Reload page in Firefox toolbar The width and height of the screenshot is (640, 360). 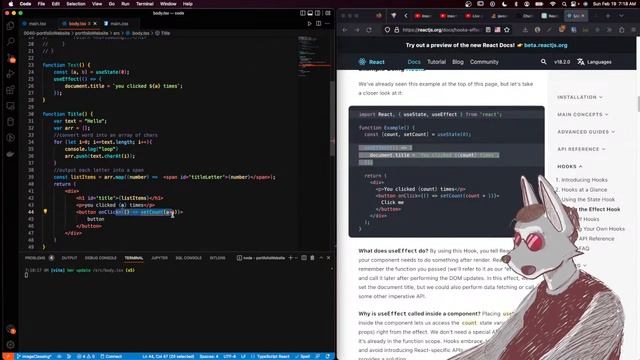(x=369, y=30)
